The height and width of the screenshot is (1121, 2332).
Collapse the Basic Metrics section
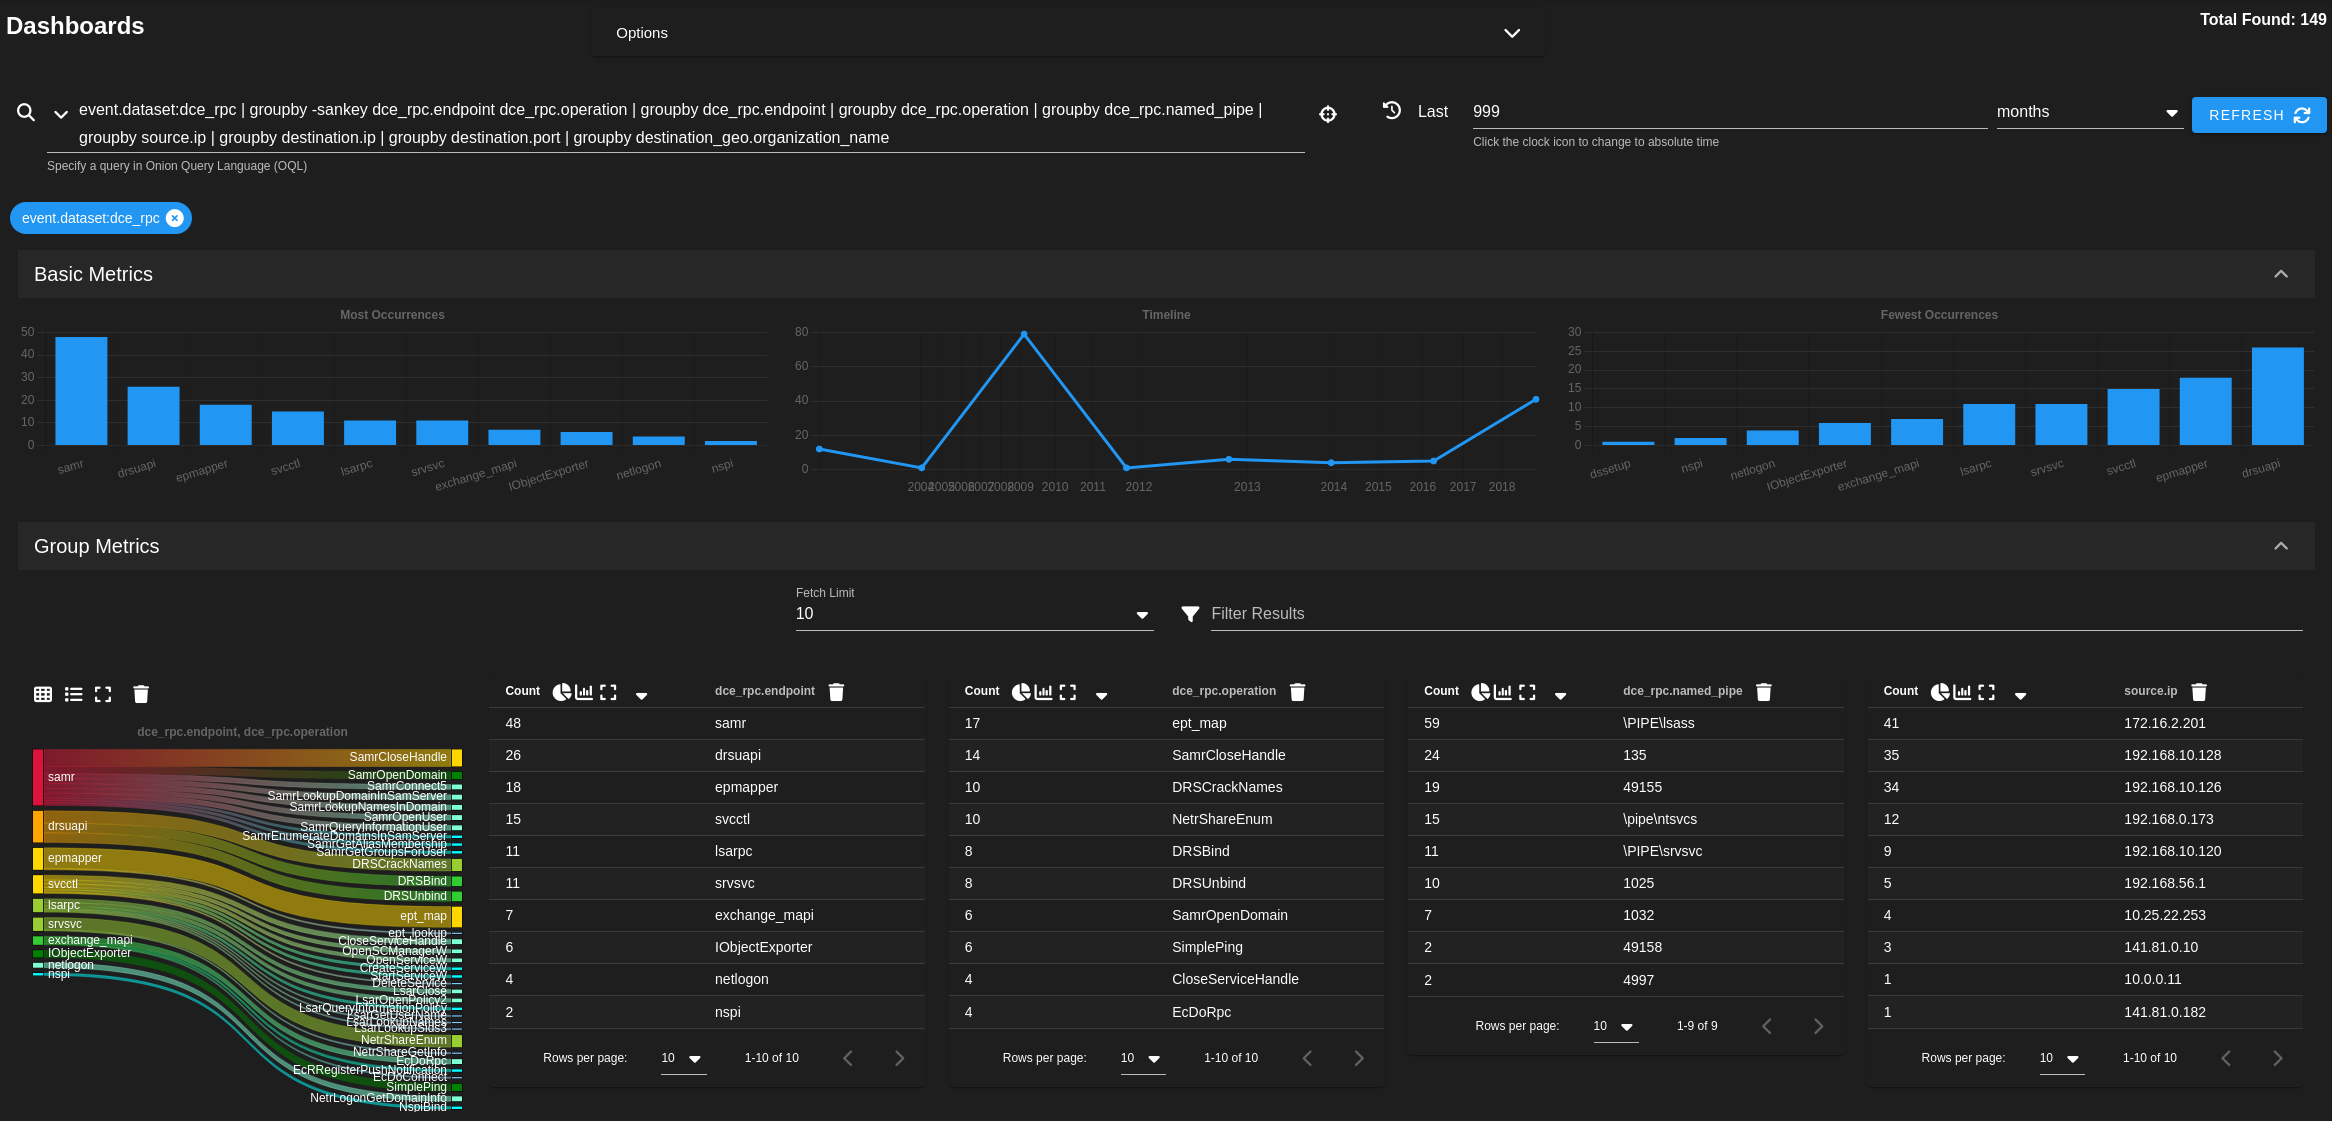pos(2281,273)
